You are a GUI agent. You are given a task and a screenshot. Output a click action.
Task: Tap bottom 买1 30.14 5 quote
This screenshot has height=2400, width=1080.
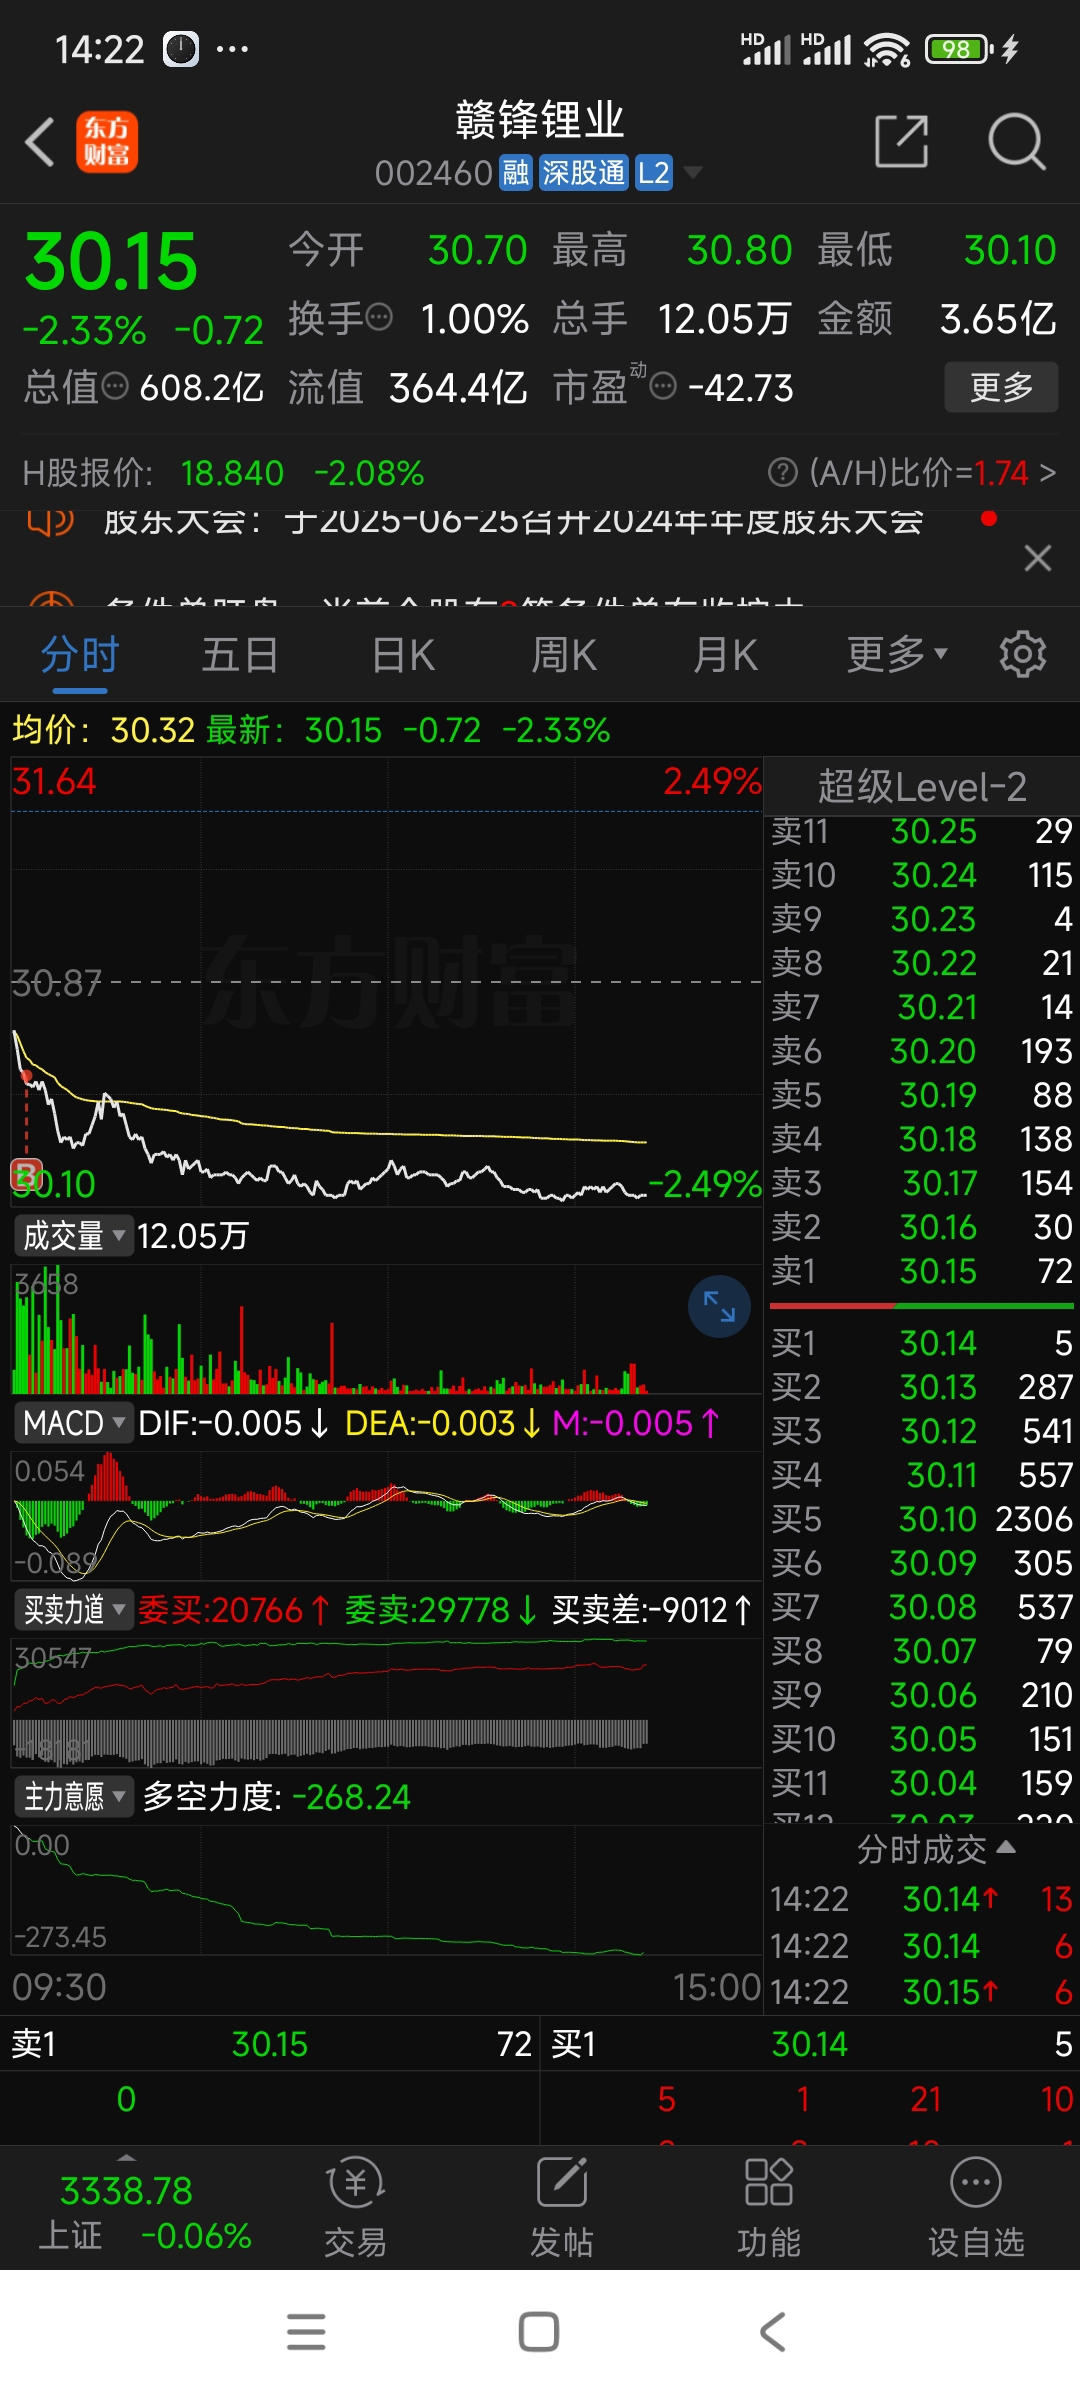(x=811, y=2044)
